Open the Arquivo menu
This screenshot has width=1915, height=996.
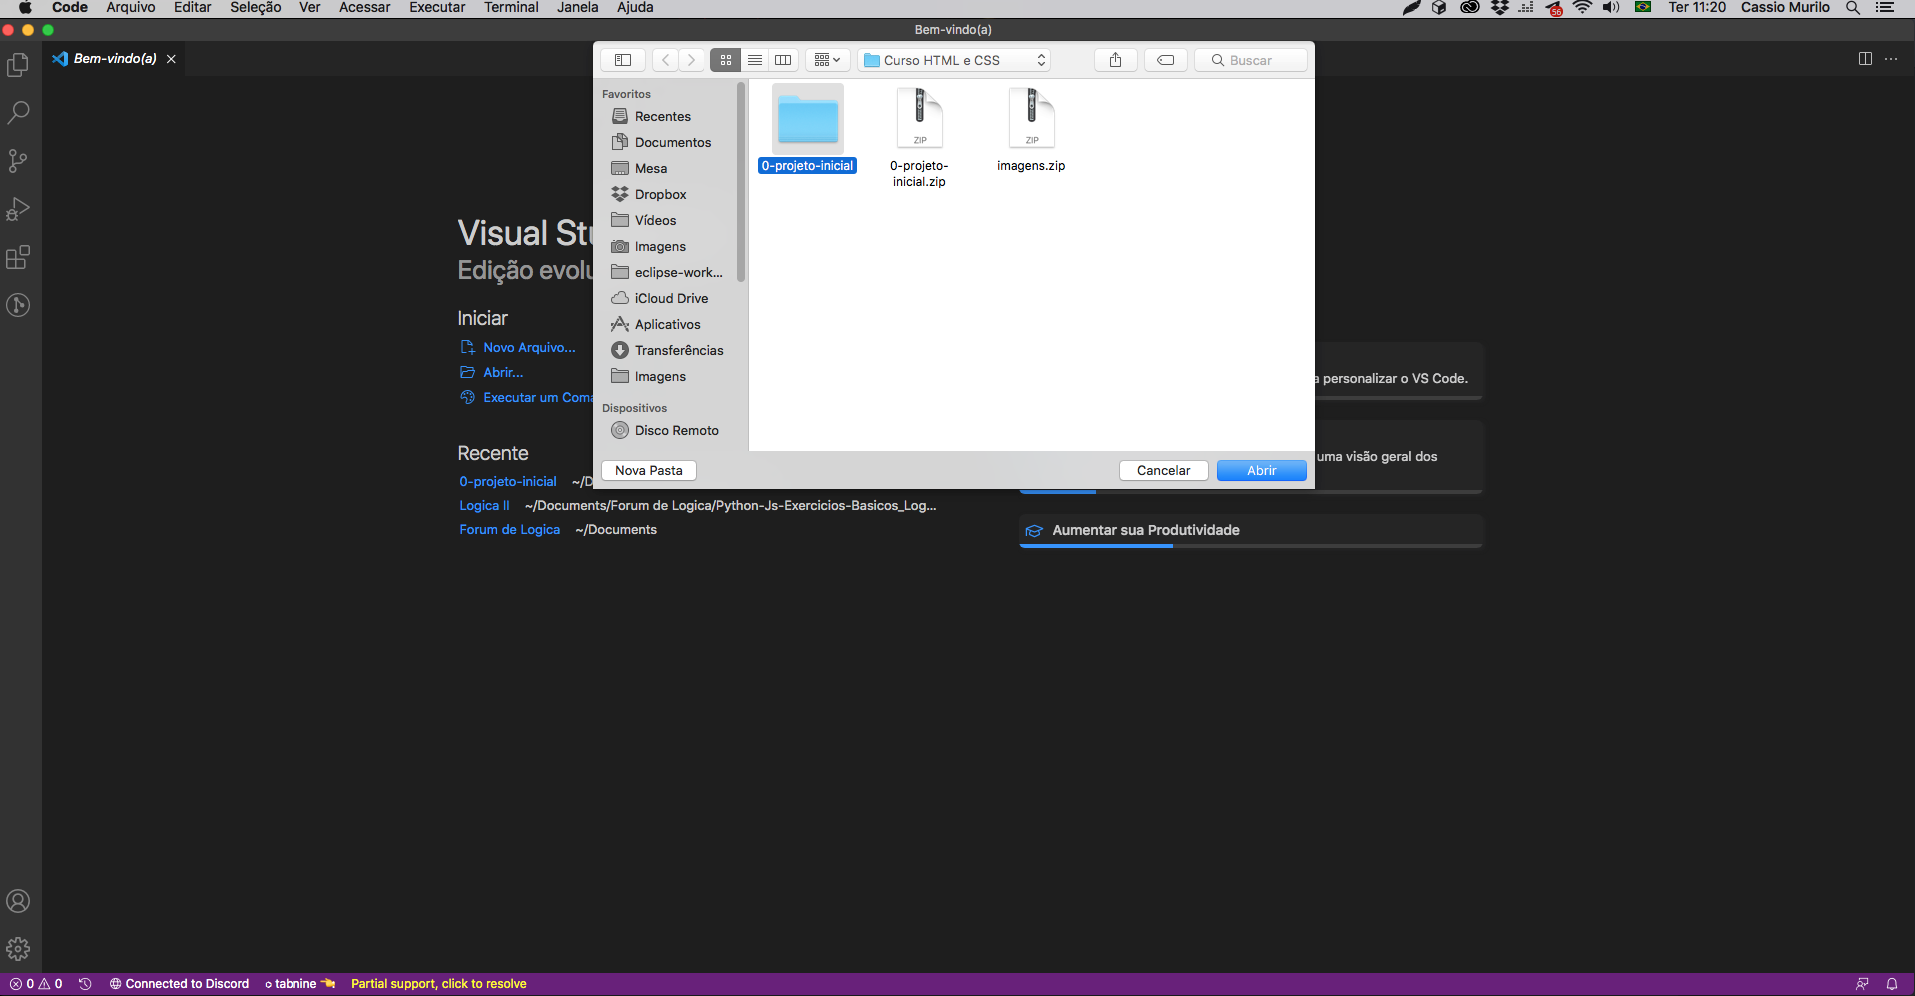click(x=131, y=8)
